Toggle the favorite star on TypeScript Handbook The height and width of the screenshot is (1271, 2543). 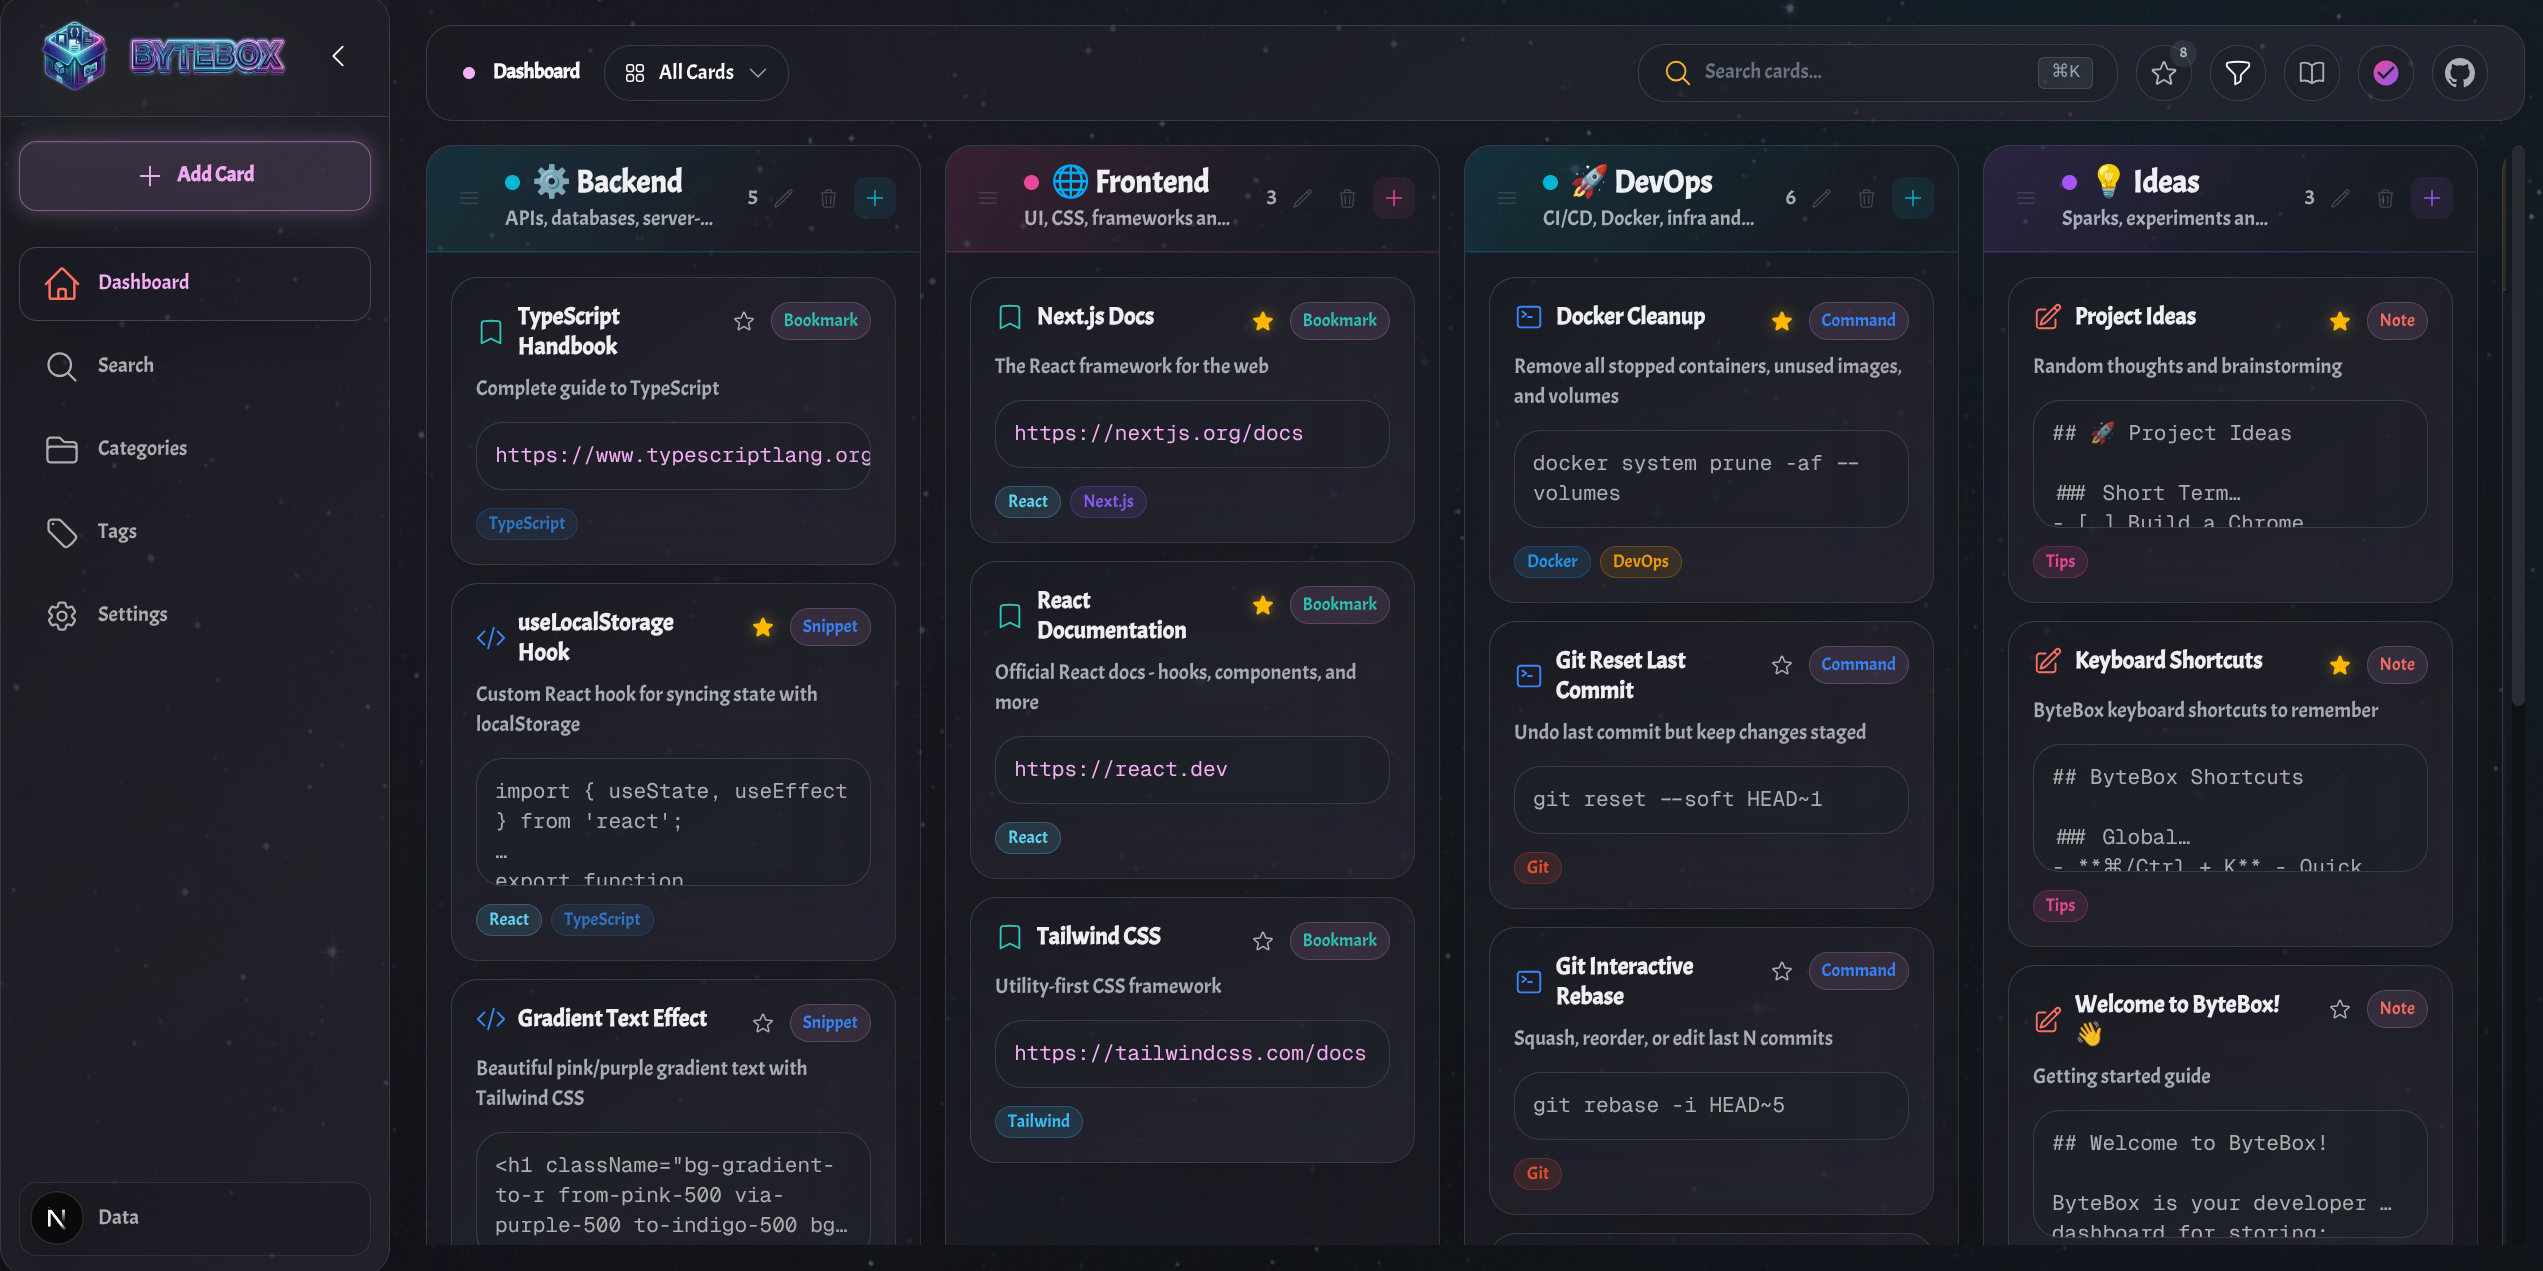tap(744, 321)
